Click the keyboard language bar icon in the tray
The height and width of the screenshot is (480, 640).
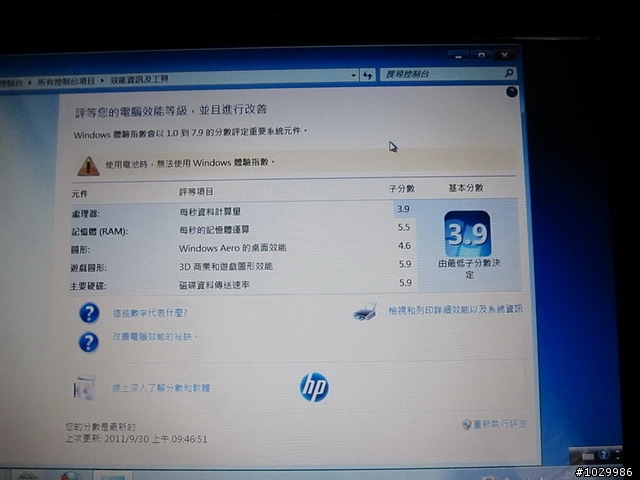588,456
